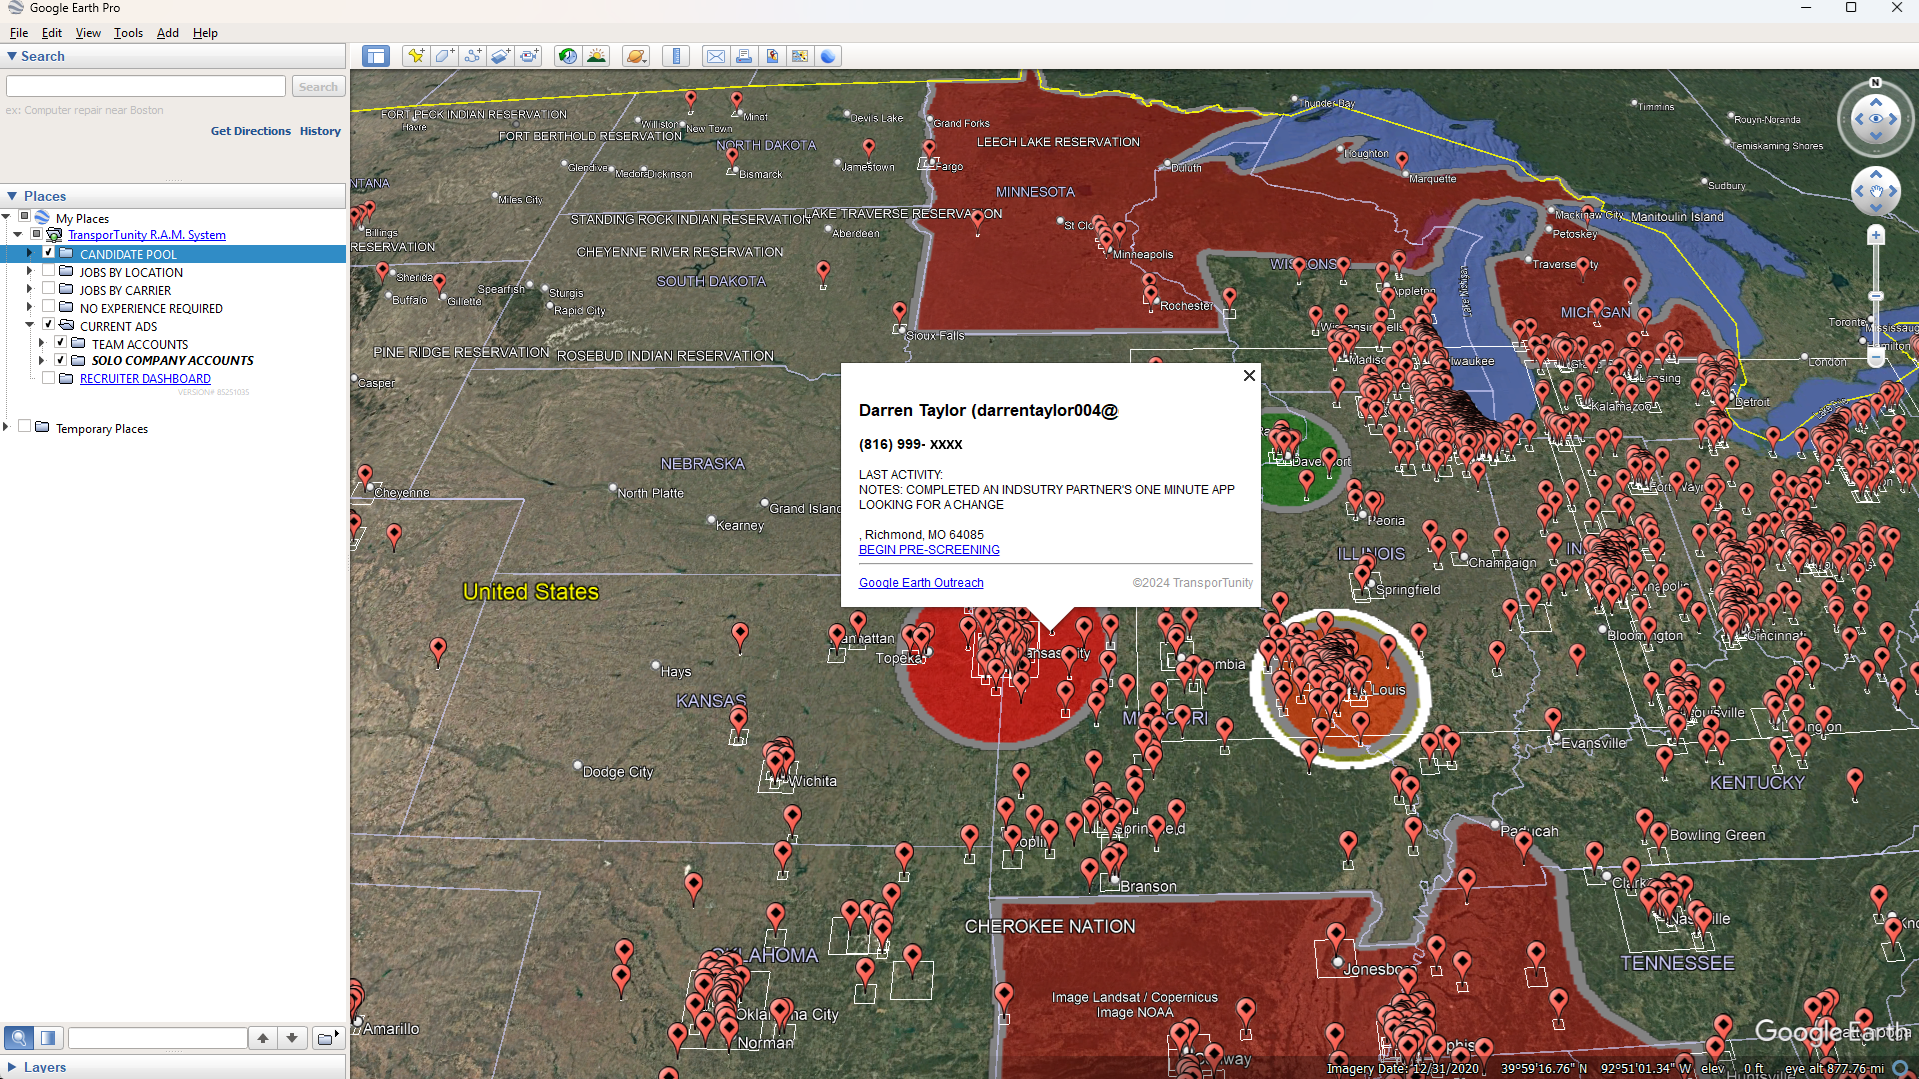1919x1079 pixels.
Task: Check the JOBS BY CARRIER checkbox
Action: [x=48, y=289]
